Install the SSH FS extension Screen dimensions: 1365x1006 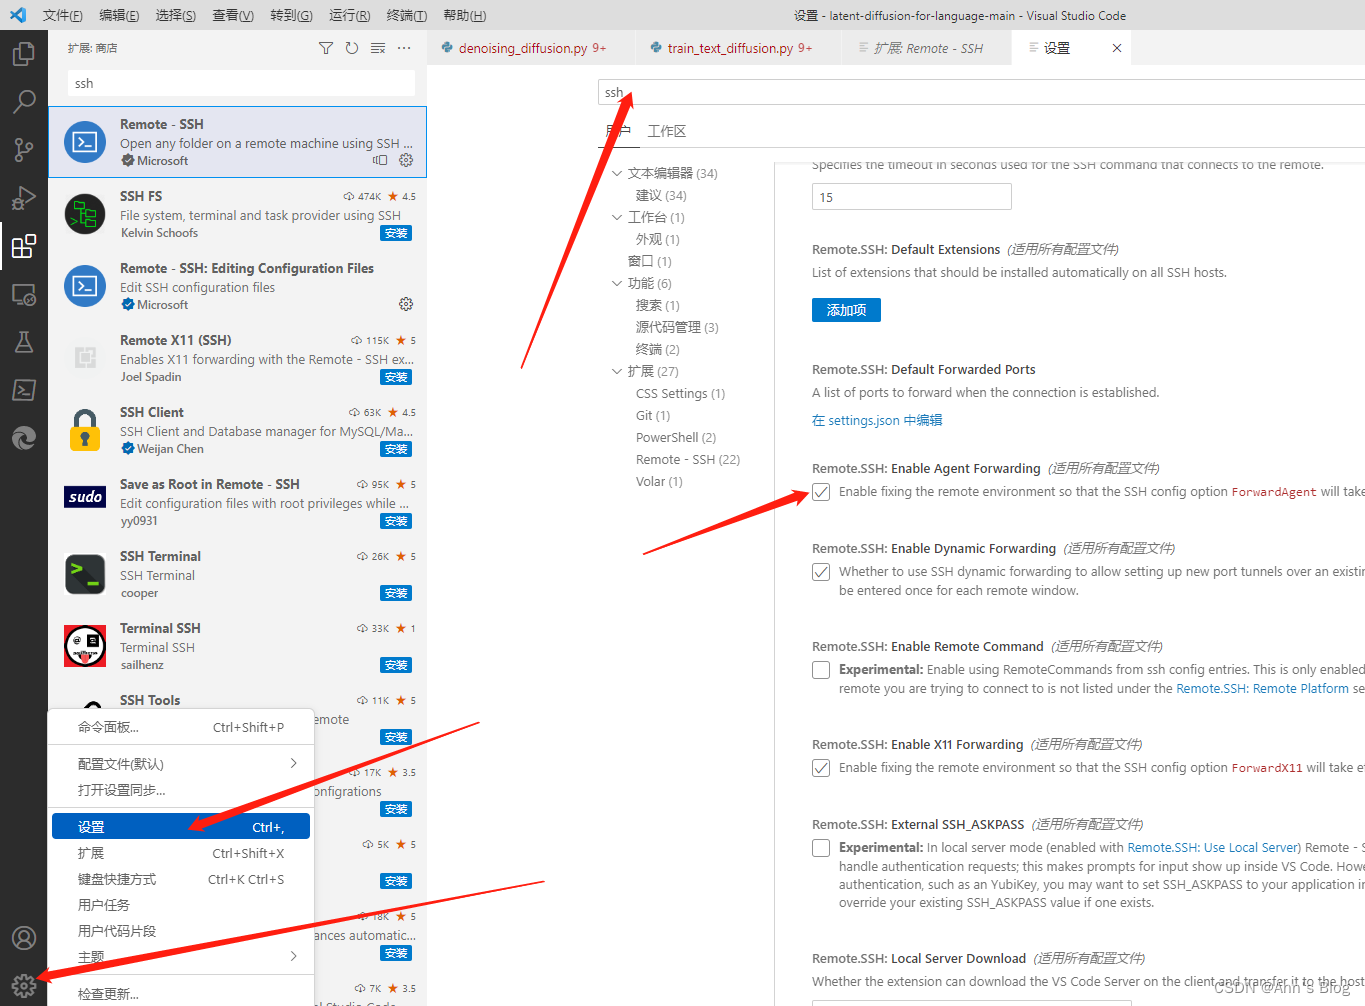click(x=396, y=233)
